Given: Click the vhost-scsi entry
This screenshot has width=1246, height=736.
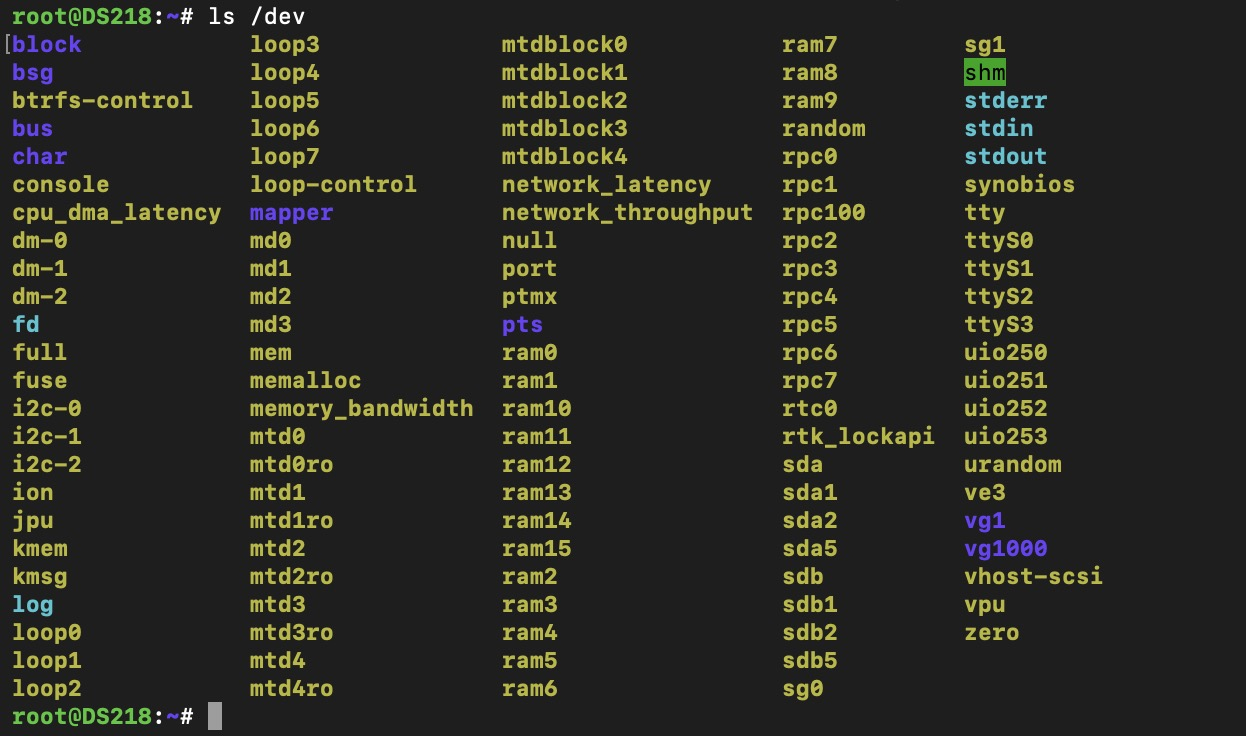Looking at the screenshot, I should coord(1033,577).
